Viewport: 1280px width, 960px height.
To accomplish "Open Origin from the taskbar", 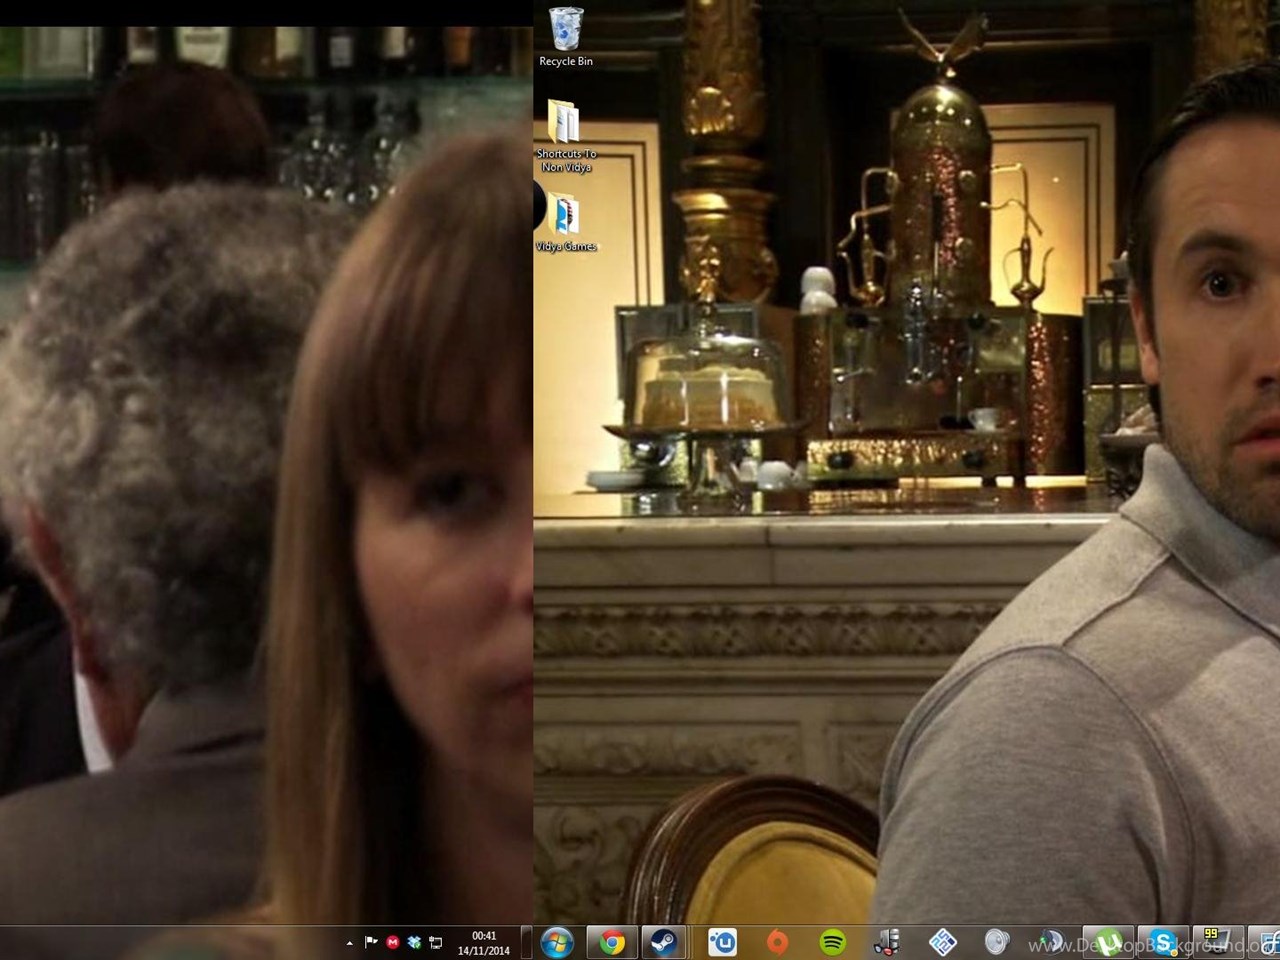I will point(777,942).
